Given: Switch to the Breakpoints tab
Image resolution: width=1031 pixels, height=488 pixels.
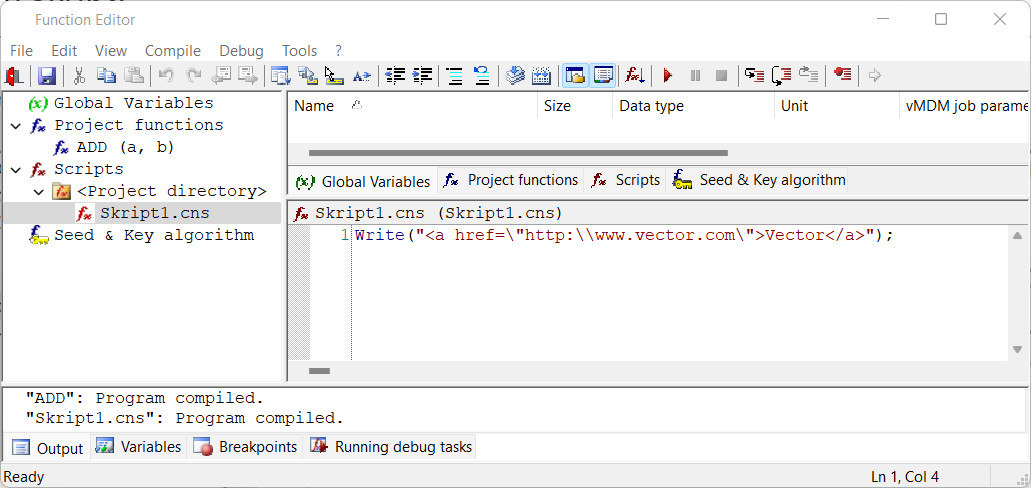Looking at the screenshot, I should pyautogui.click(x=245, y=447).
